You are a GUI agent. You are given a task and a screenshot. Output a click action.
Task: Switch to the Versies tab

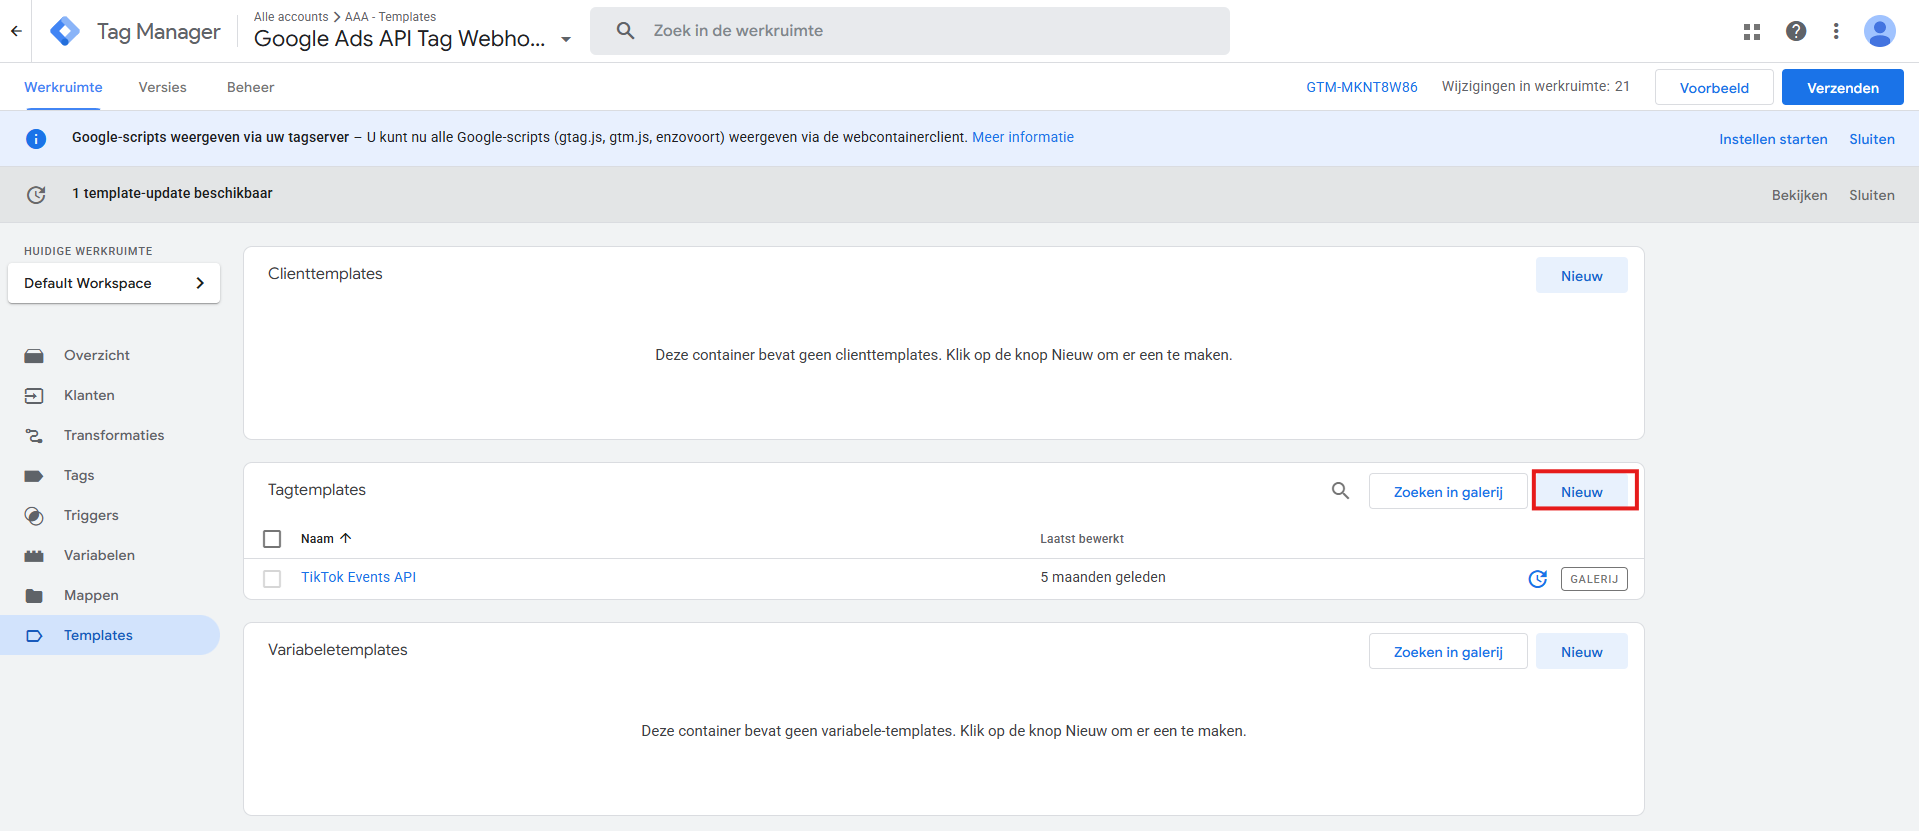click(162, 87)
